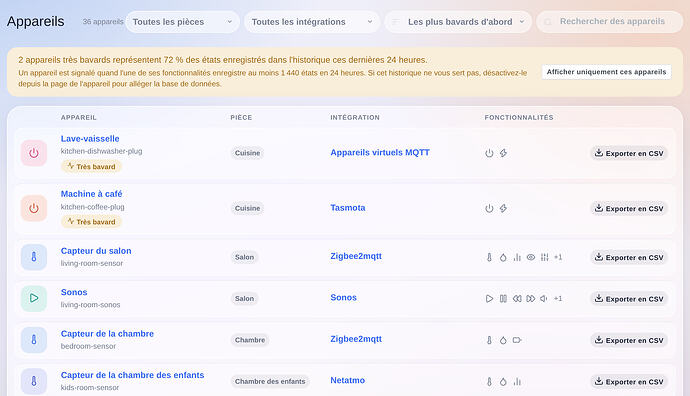Screen dimensions: 690x396
Task: Open the Toutes les intégrations dropdown
Action: (312, 22)
